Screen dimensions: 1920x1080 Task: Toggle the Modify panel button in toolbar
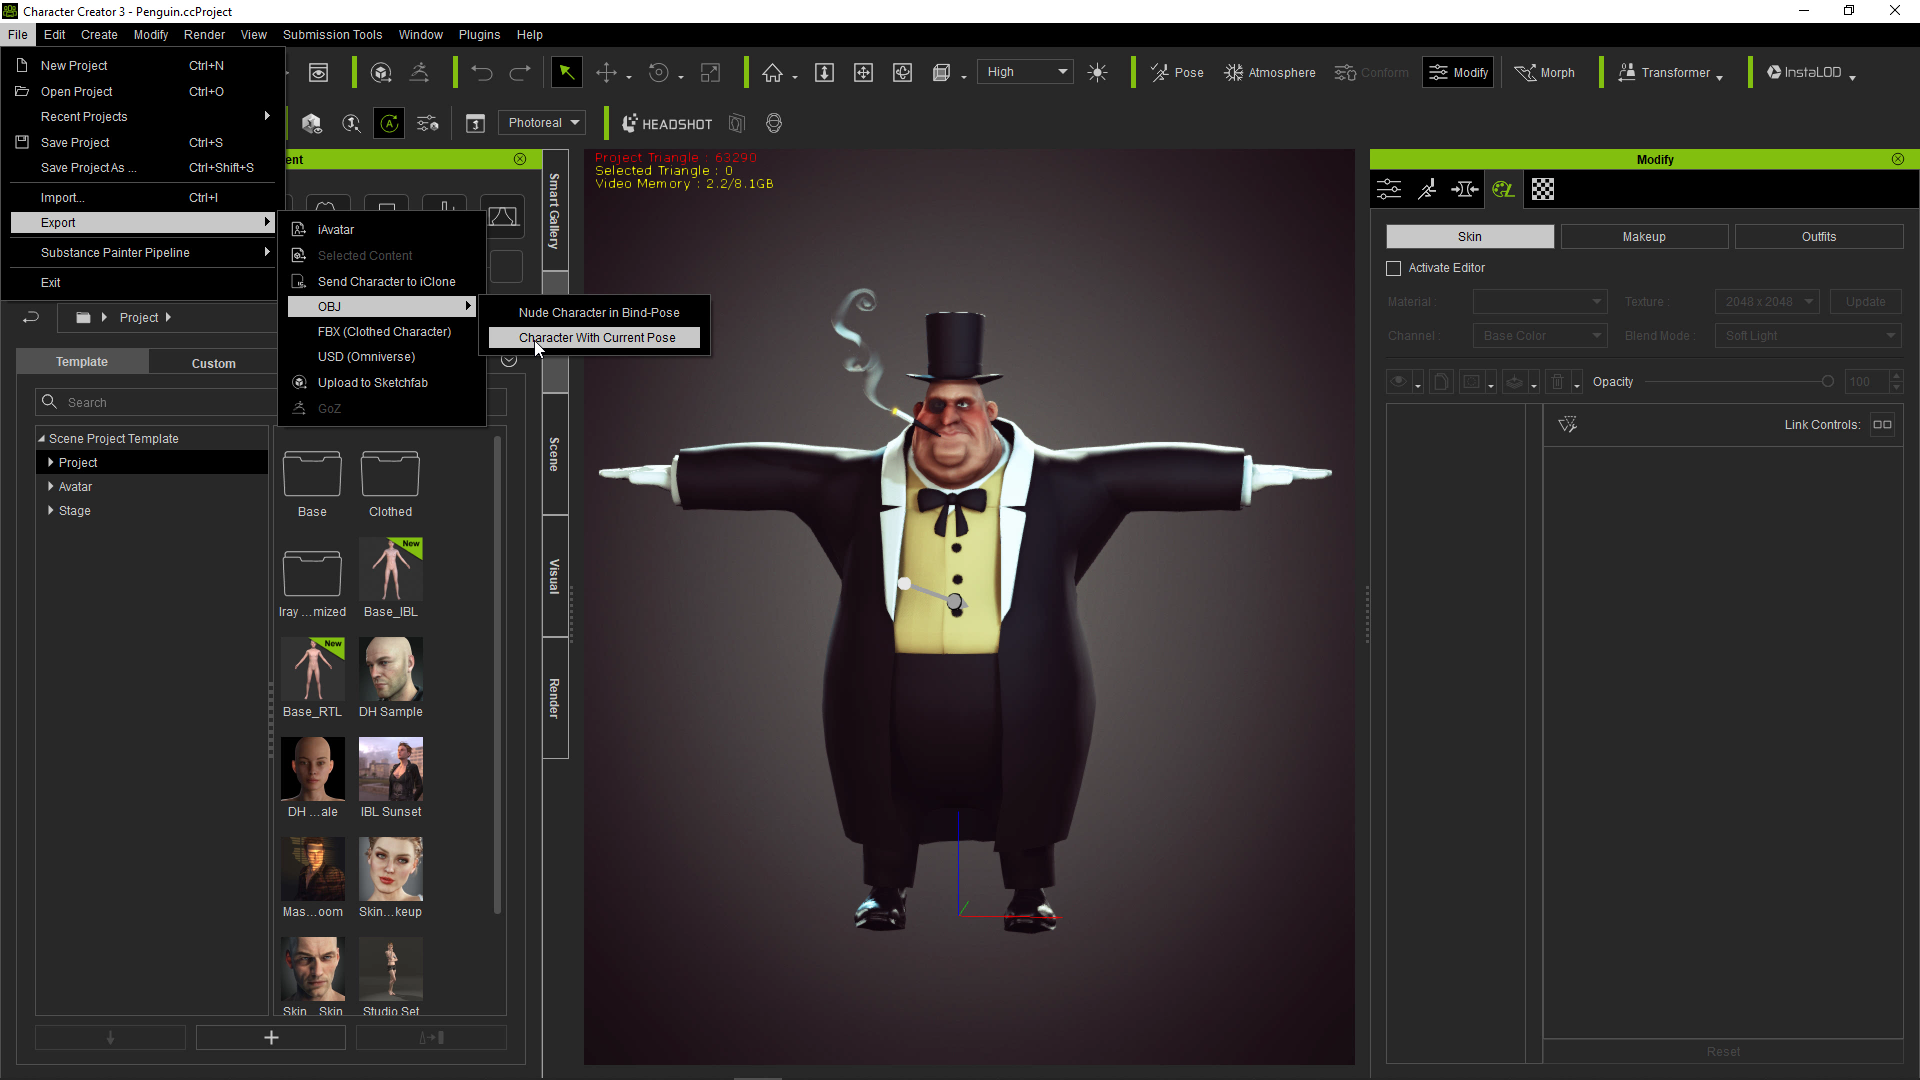[1458, 73]
